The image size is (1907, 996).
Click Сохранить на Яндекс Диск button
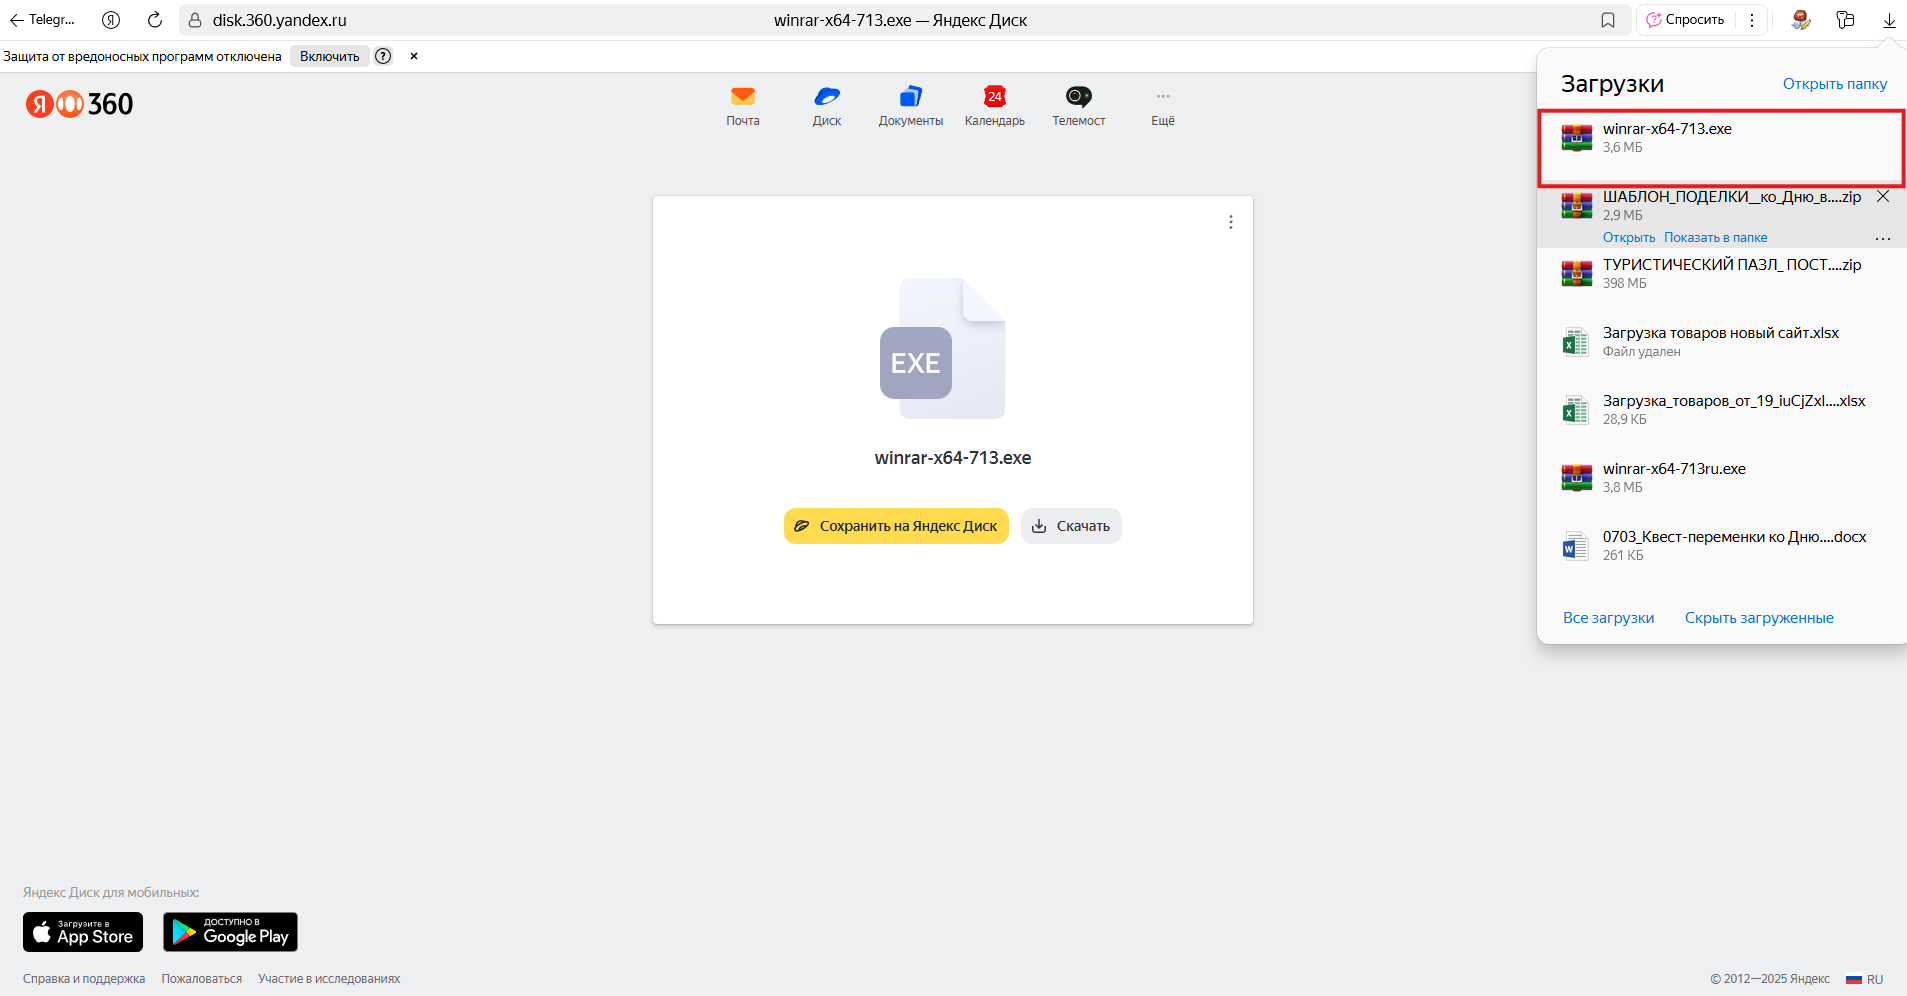896,526
